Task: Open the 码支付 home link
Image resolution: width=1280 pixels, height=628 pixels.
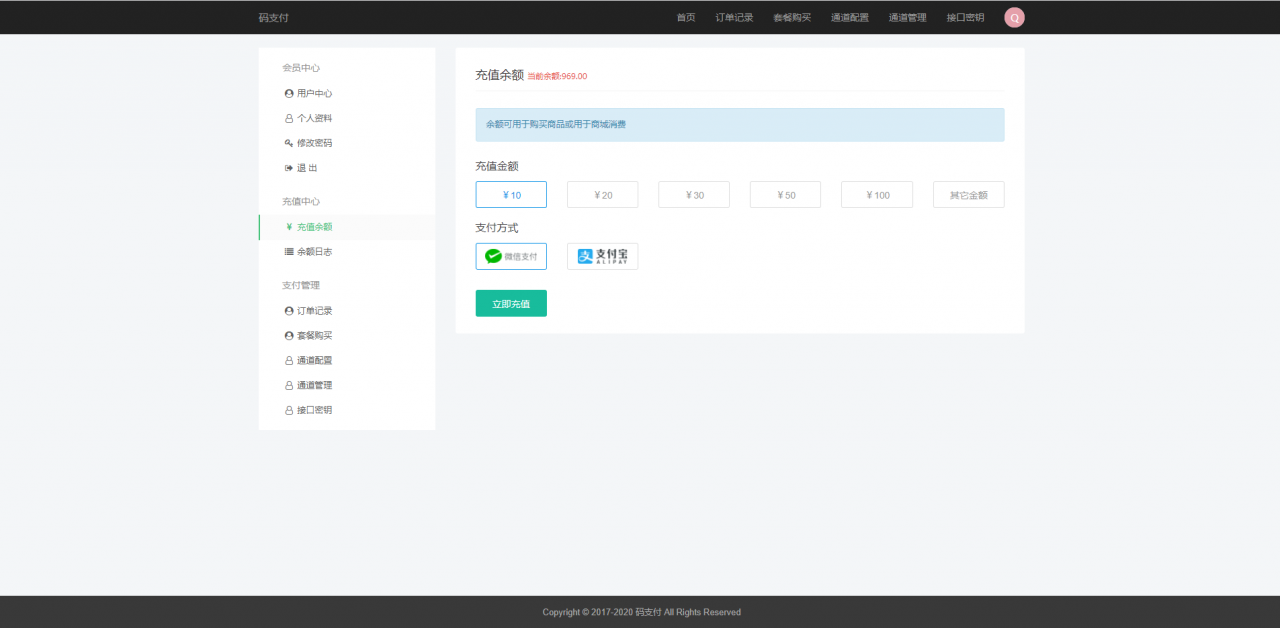Action: pos(274,17)
